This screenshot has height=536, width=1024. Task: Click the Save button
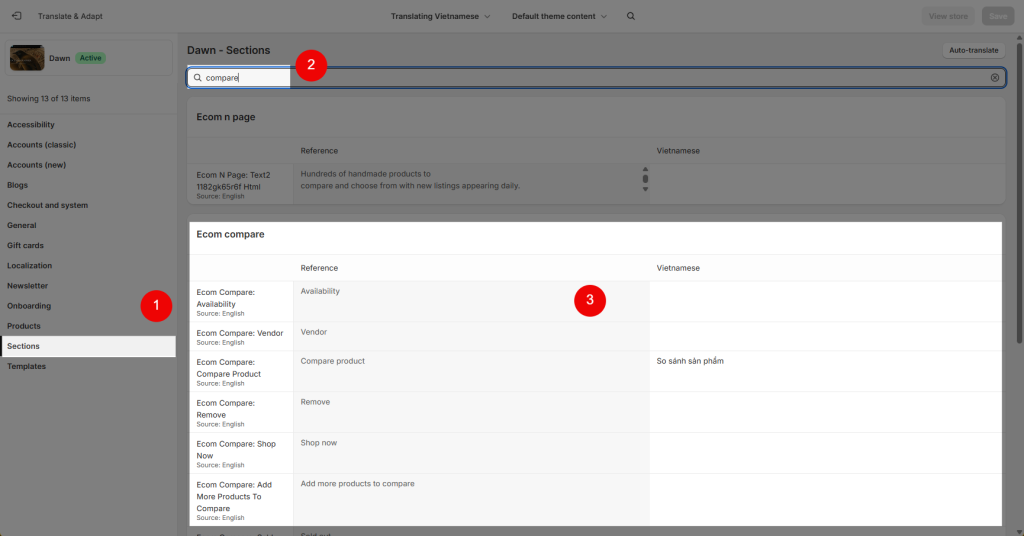[x=998, y=16]
